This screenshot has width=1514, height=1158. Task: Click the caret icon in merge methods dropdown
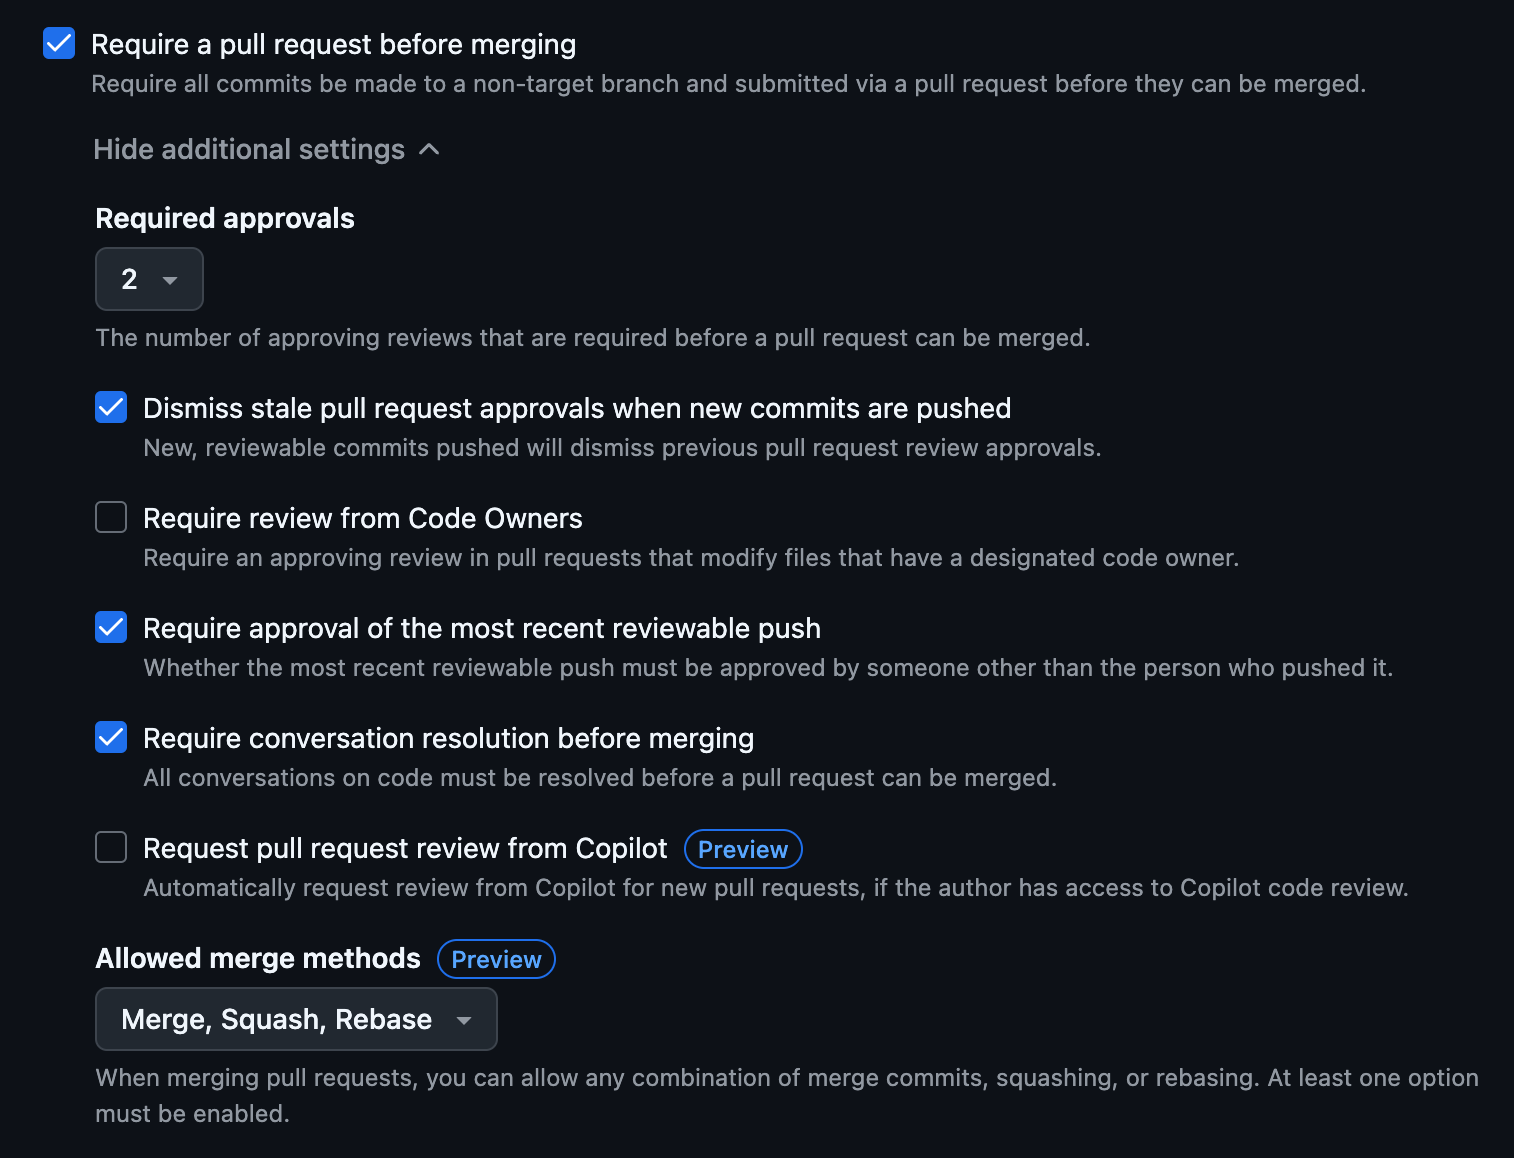coord(464,1020)
